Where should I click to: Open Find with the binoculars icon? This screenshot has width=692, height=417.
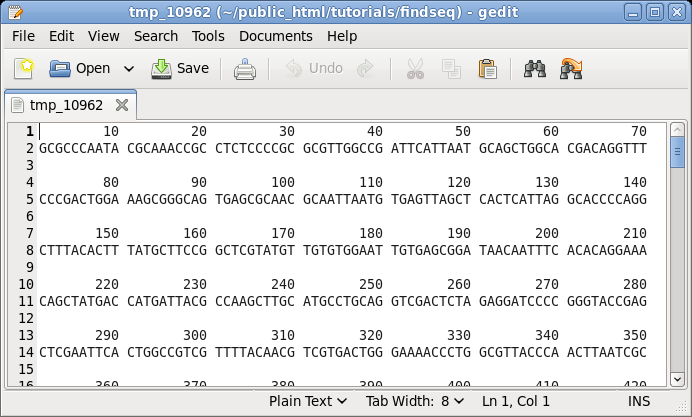click(535, 69)
